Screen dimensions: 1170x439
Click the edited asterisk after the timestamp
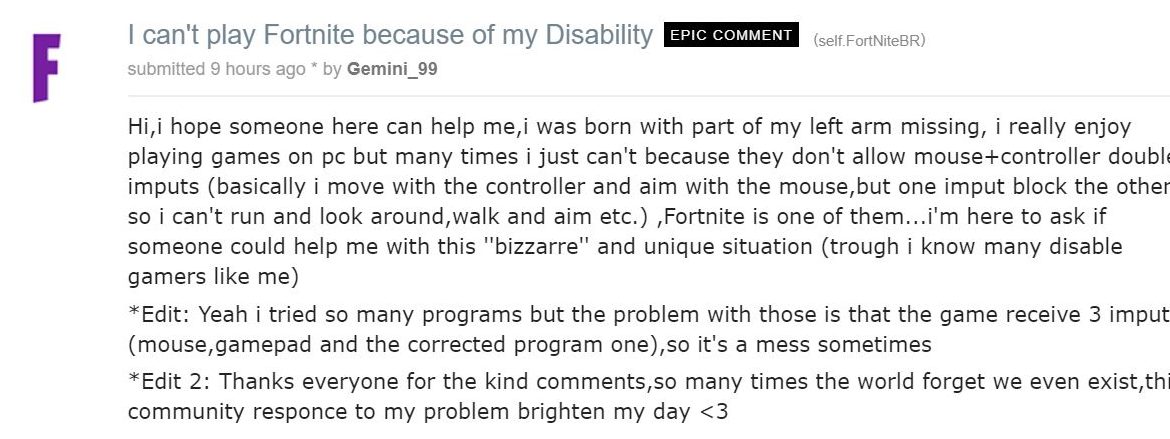[x=314, y=67]
